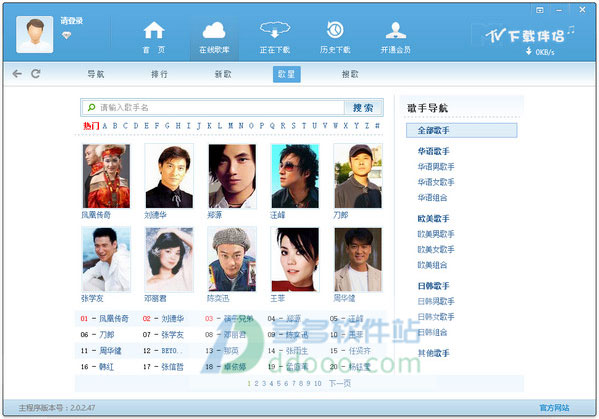The image size is (599, 419).
Task: Open the 华语男歌手 category
Action: pyautogui.click(x=436, y=167)
